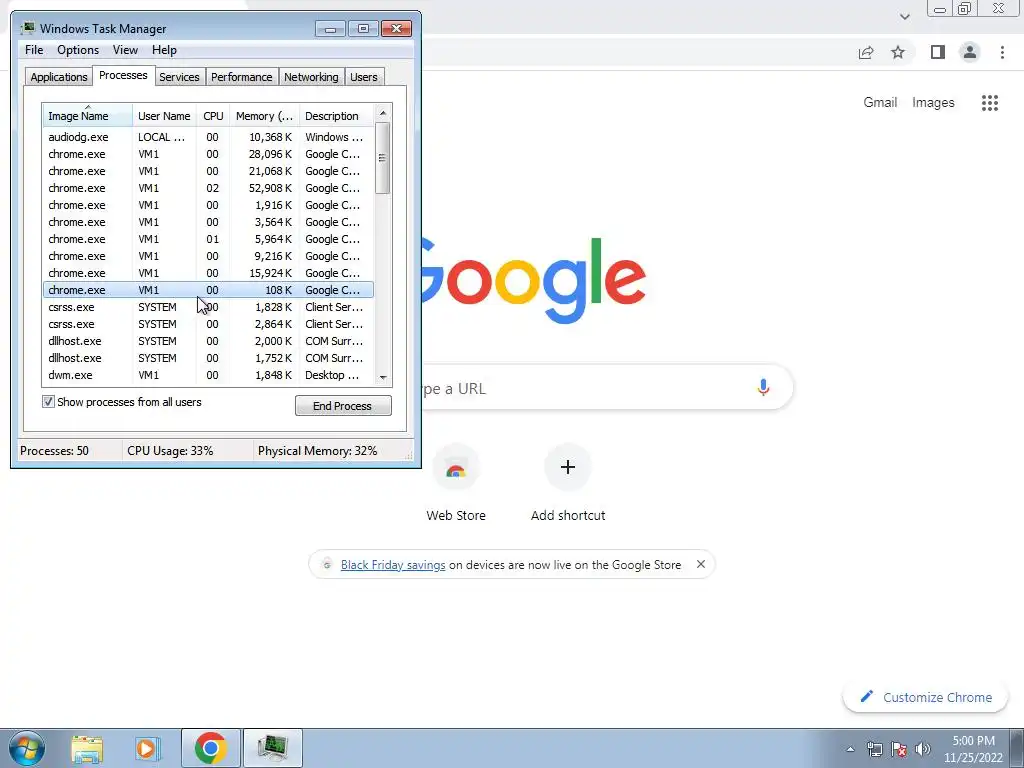Open Task Manager View menu

[x=125, y=50]
